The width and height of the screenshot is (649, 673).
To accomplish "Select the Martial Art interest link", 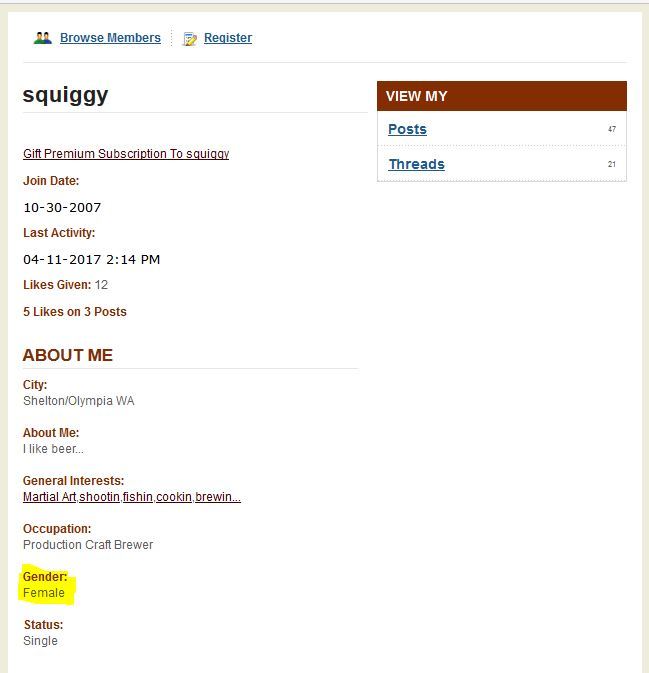I will click(x=50, y=497).
